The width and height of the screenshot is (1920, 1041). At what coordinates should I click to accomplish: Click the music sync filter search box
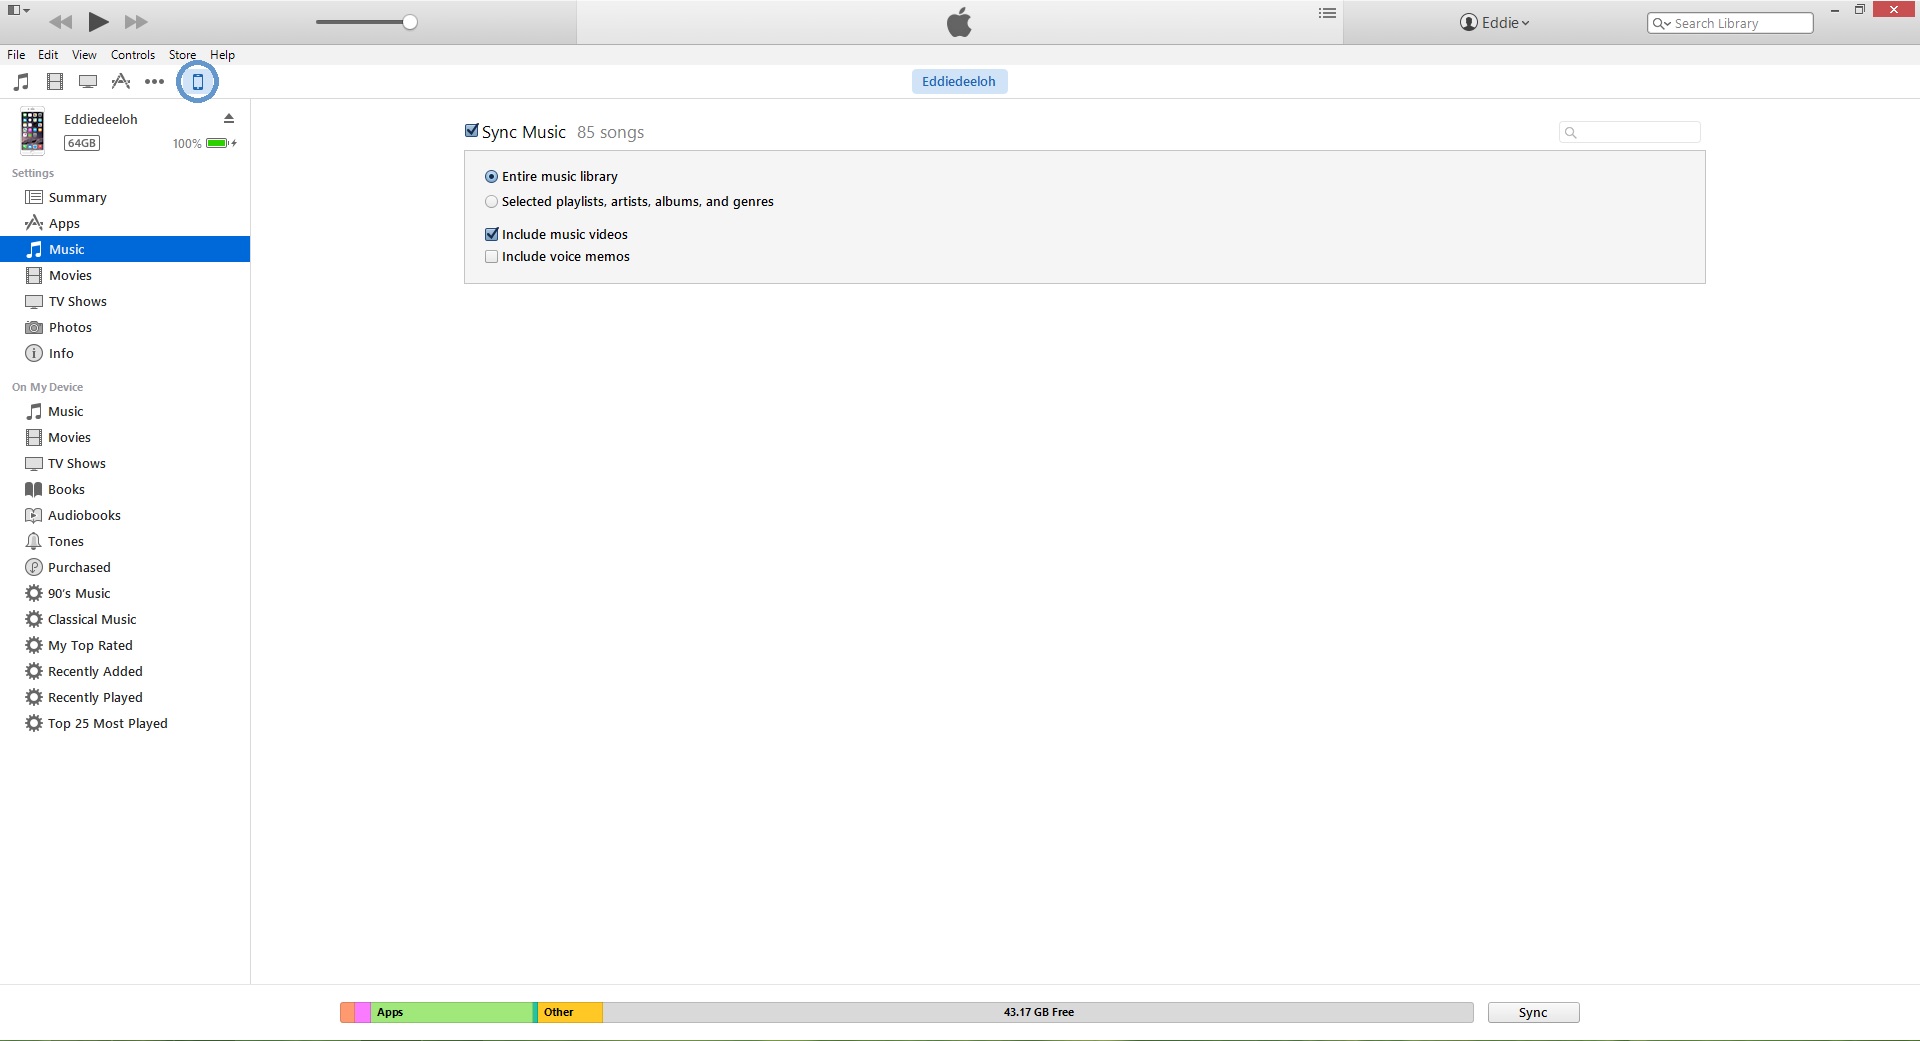(x=1630, y=132)
